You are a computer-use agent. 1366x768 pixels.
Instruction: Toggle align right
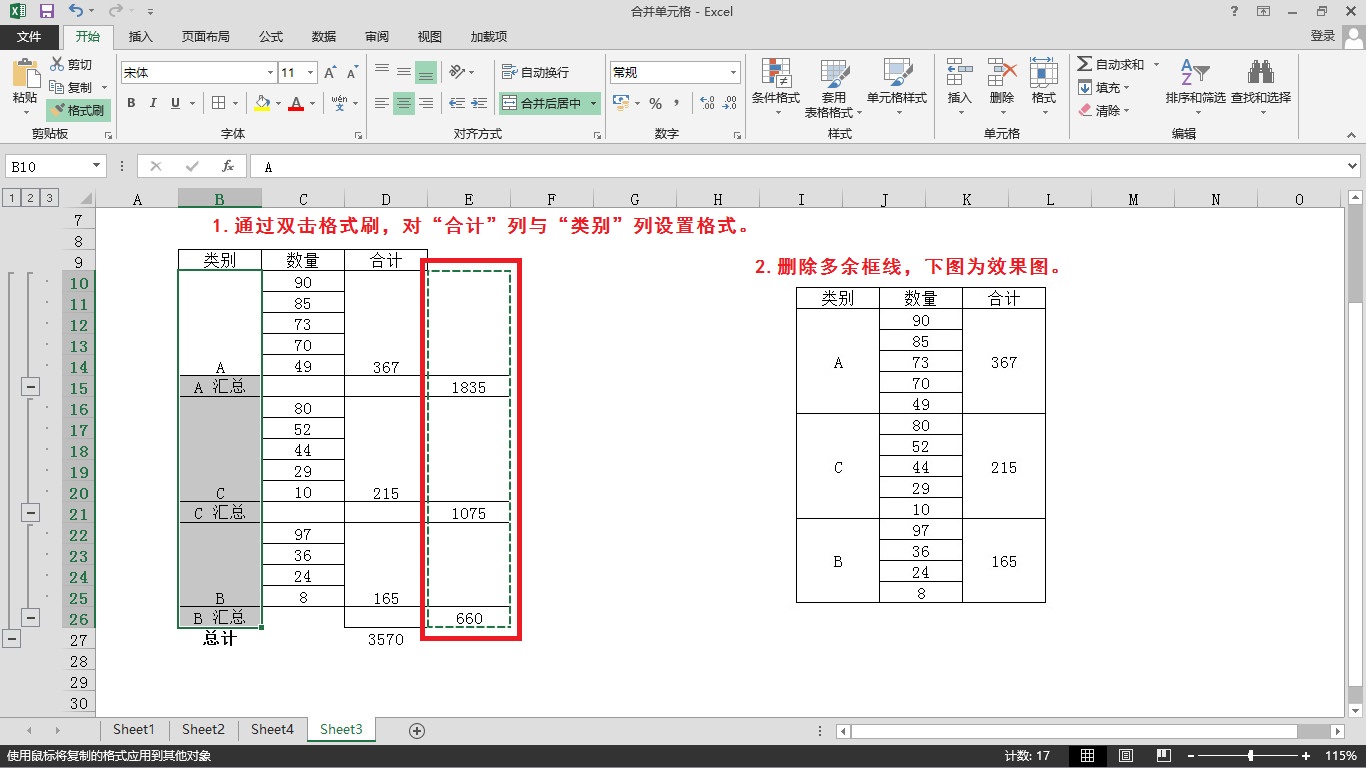pos(426,103)
